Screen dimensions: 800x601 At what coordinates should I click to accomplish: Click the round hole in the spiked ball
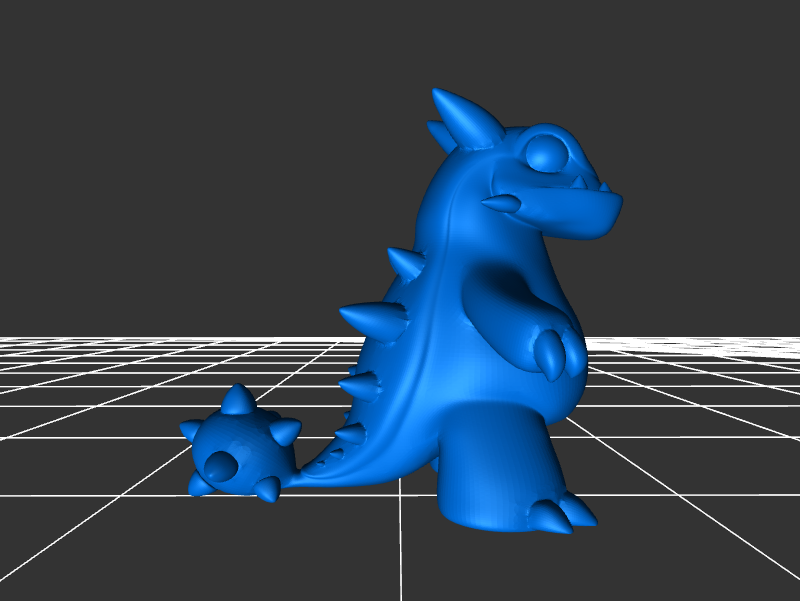(218, 463)
